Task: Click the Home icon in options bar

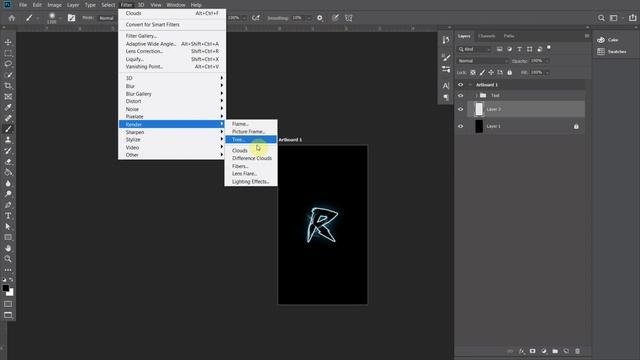Action: (x=12, y=18)
